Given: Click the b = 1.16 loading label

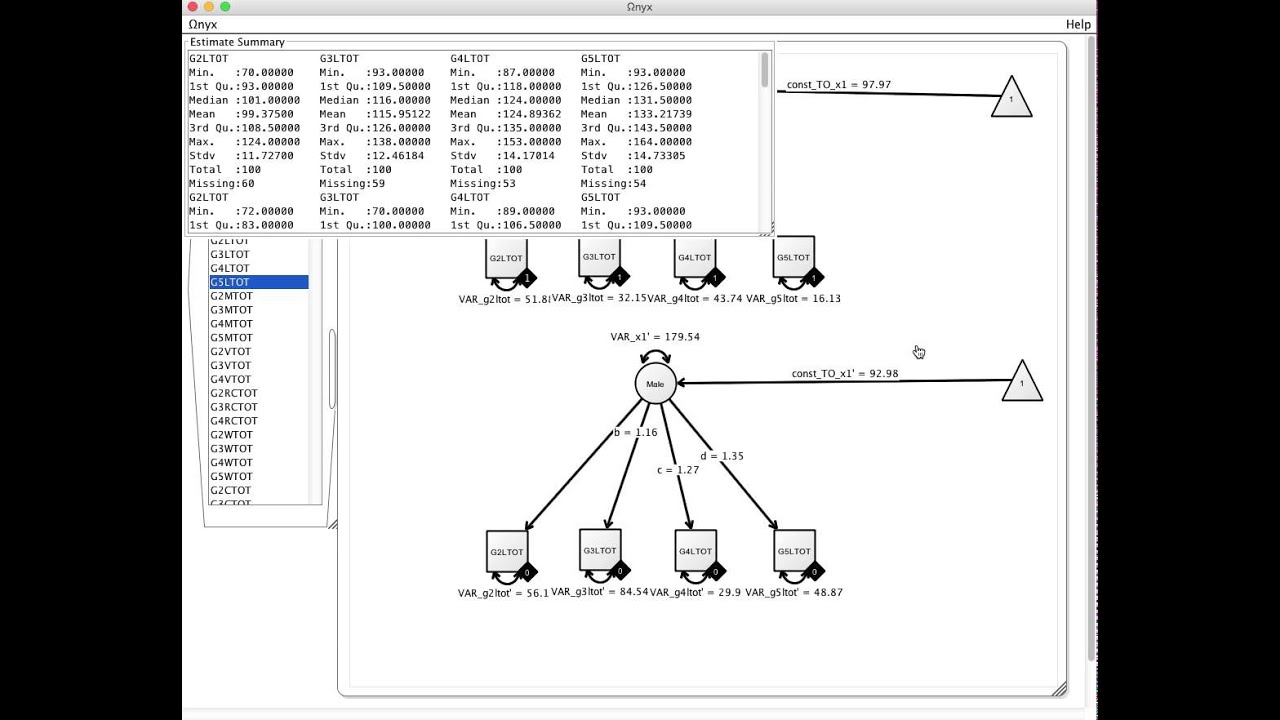Looking at the screenshot, I should (636, 433).
